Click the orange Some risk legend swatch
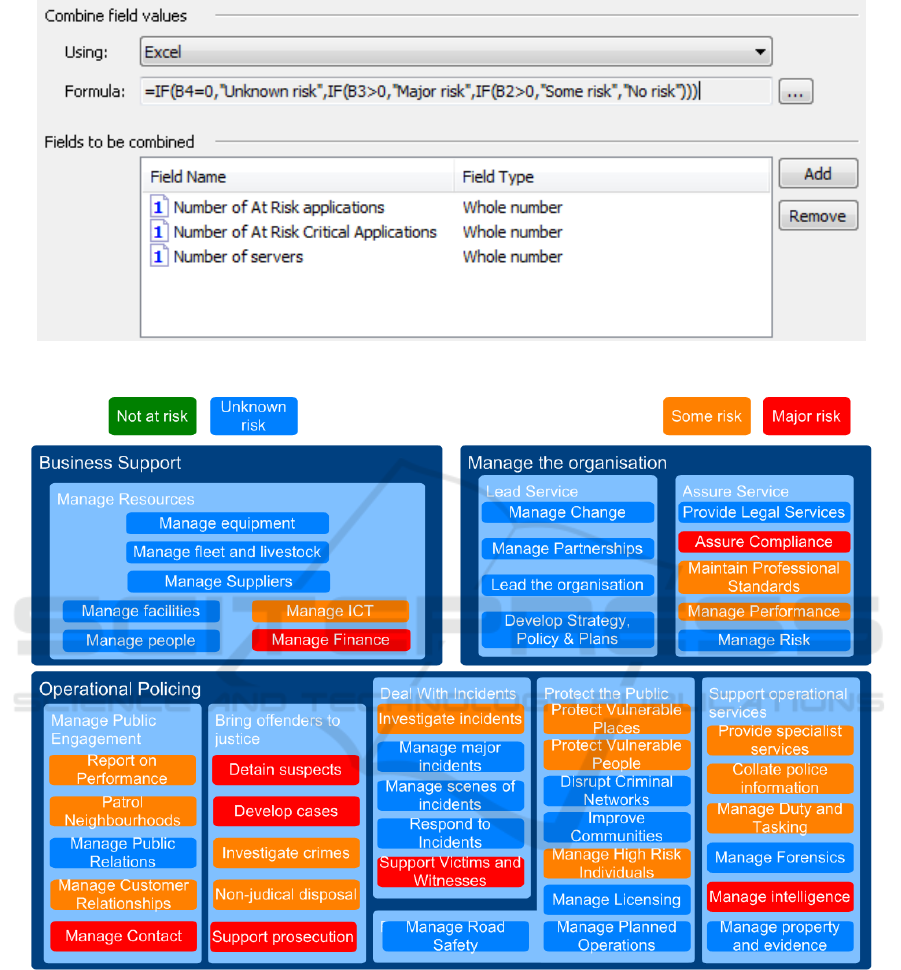Image resolution: width=901 pixels, height=970 pixels. [706, 416]
